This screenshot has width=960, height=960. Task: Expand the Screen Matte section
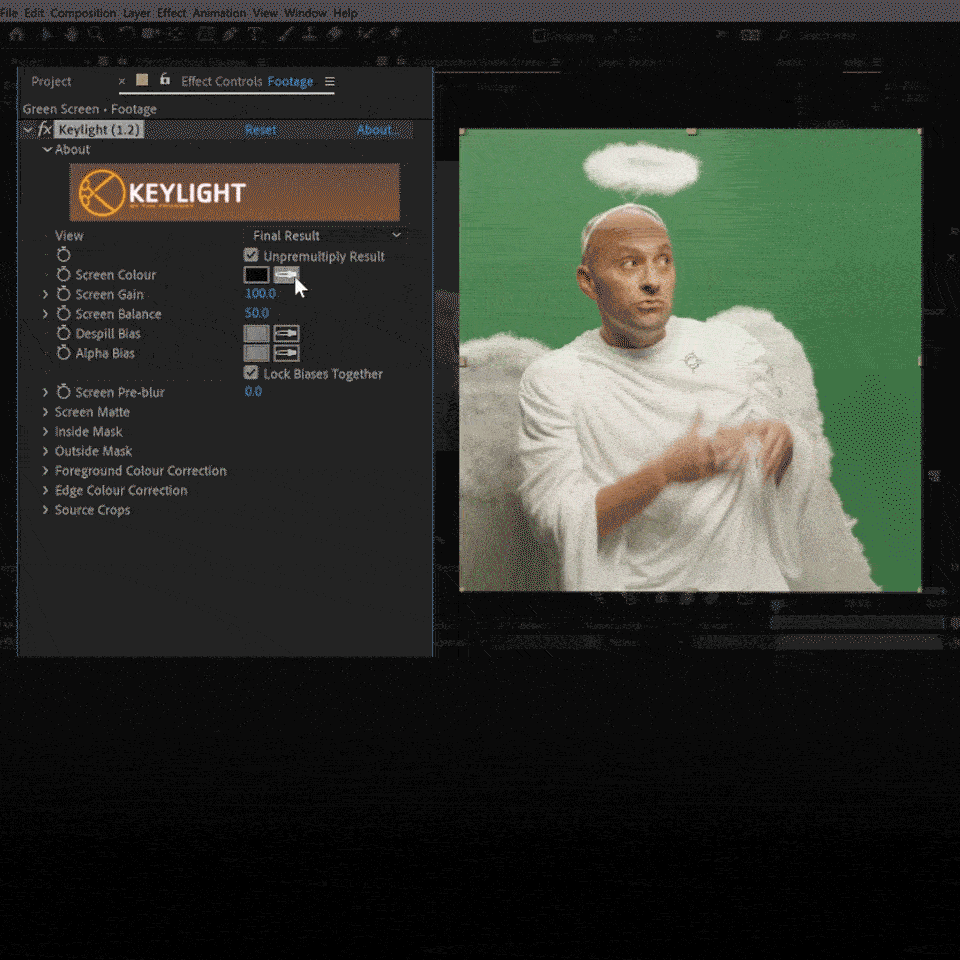pyautogui.click(x=45, y=411)
